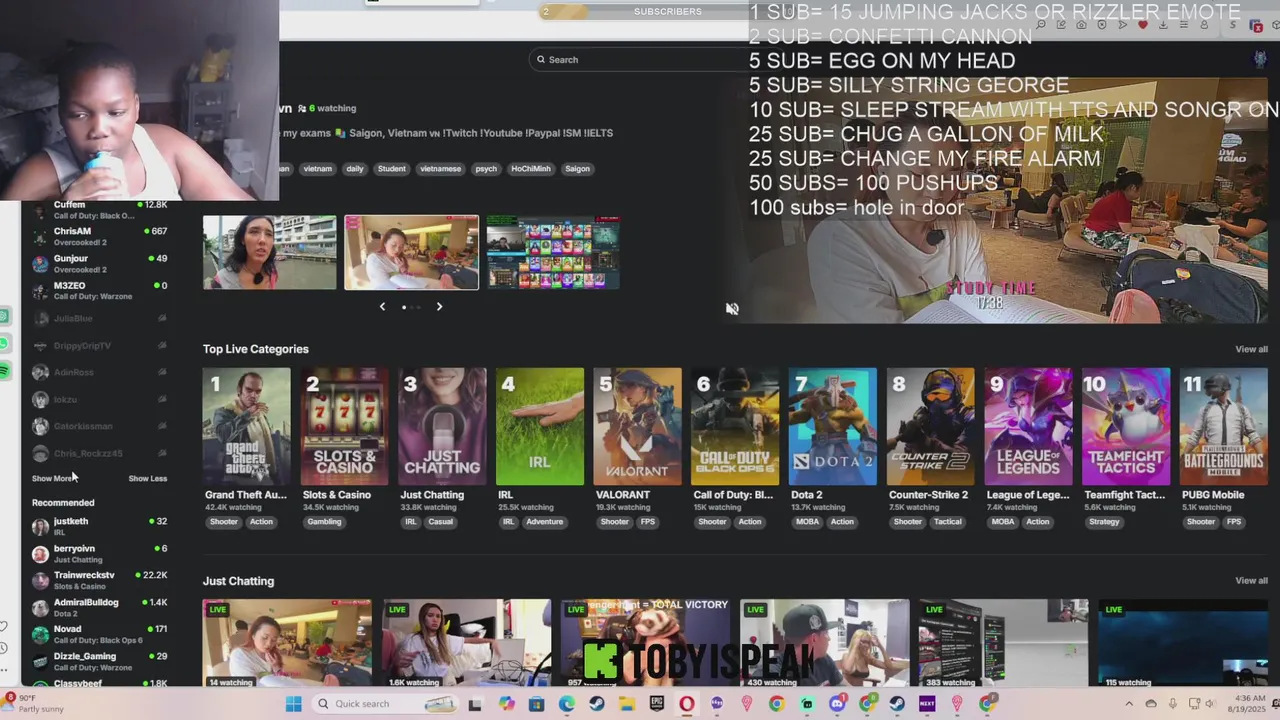Select the Strategy tag under Teamfight Tactics
The height and width of the screenshot is (720, 1280).
tap(1104, 522)
